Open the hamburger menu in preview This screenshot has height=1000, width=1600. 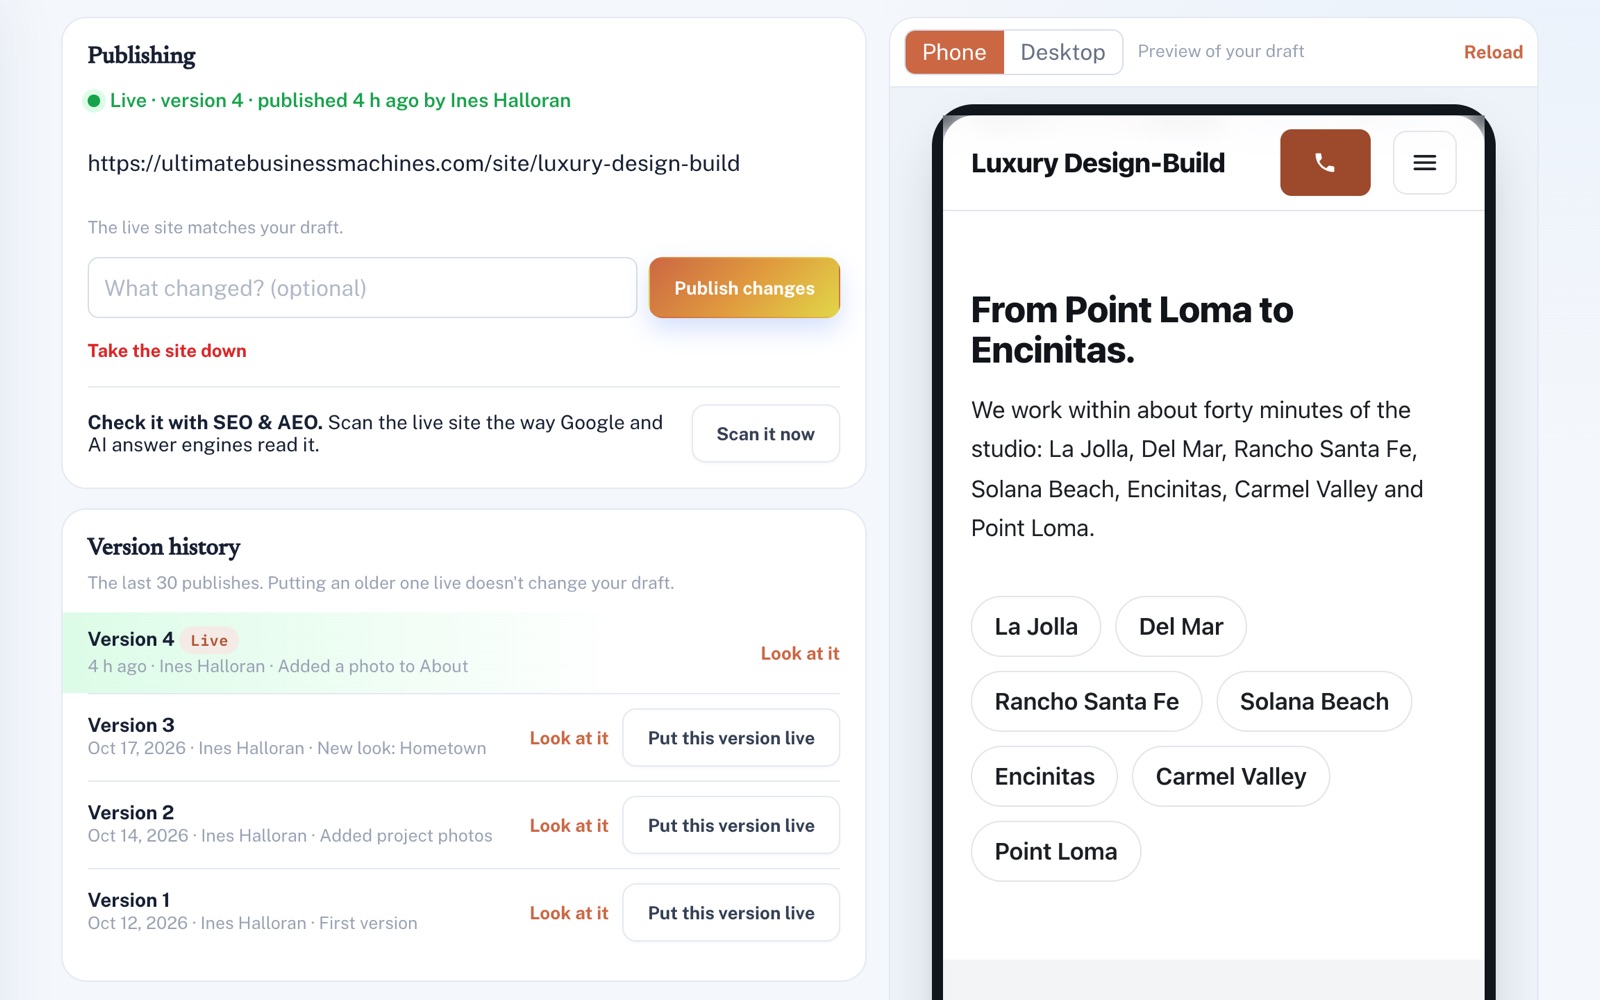tap(1424, 162)
